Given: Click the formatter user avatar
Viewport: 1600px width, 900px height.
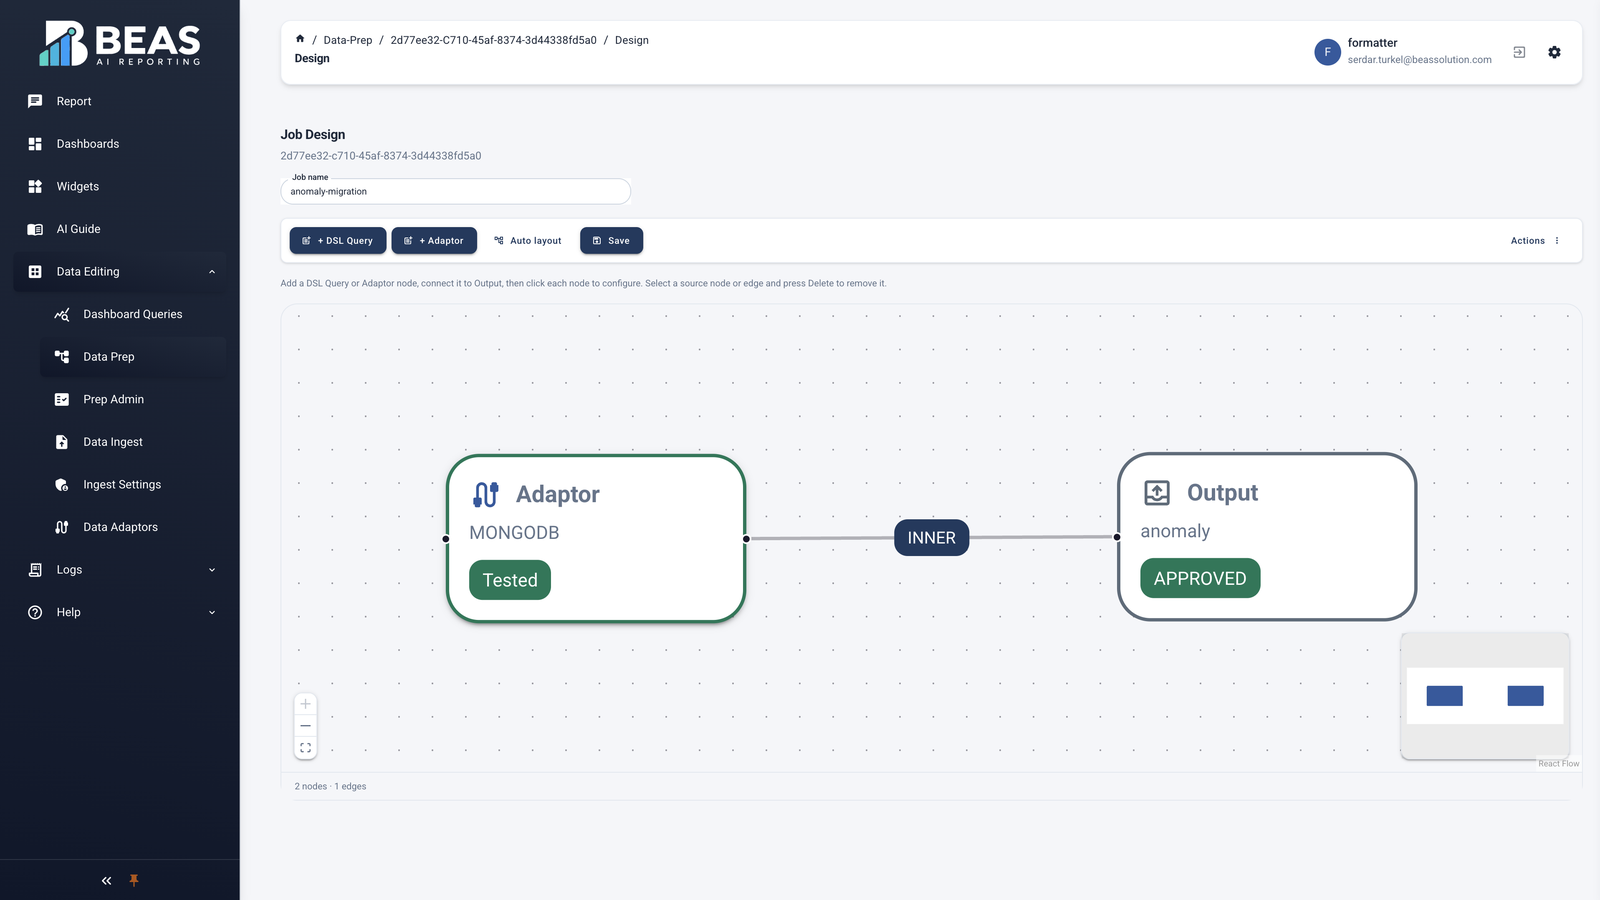Looking at the screenshot, I should pos(1327,52).
